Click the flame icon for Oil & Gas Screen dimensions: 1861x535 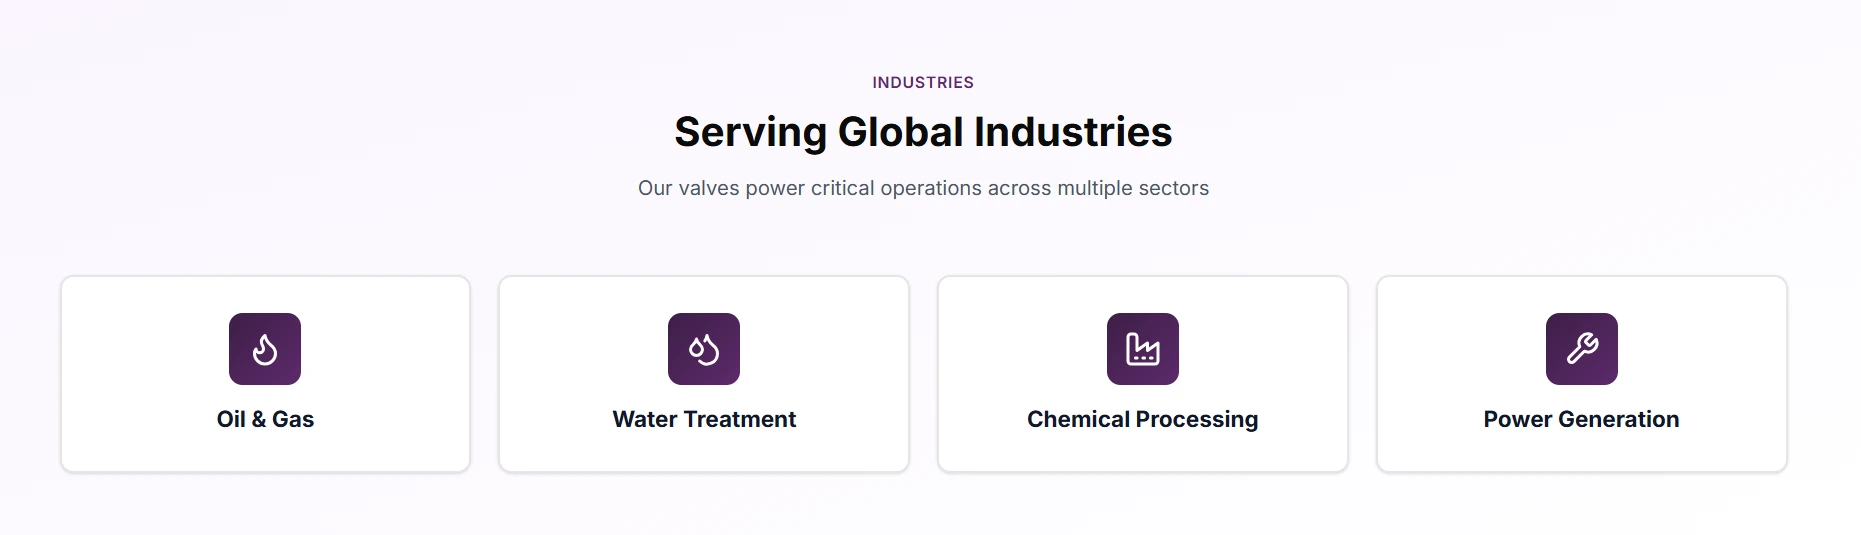tap(265, 349)
